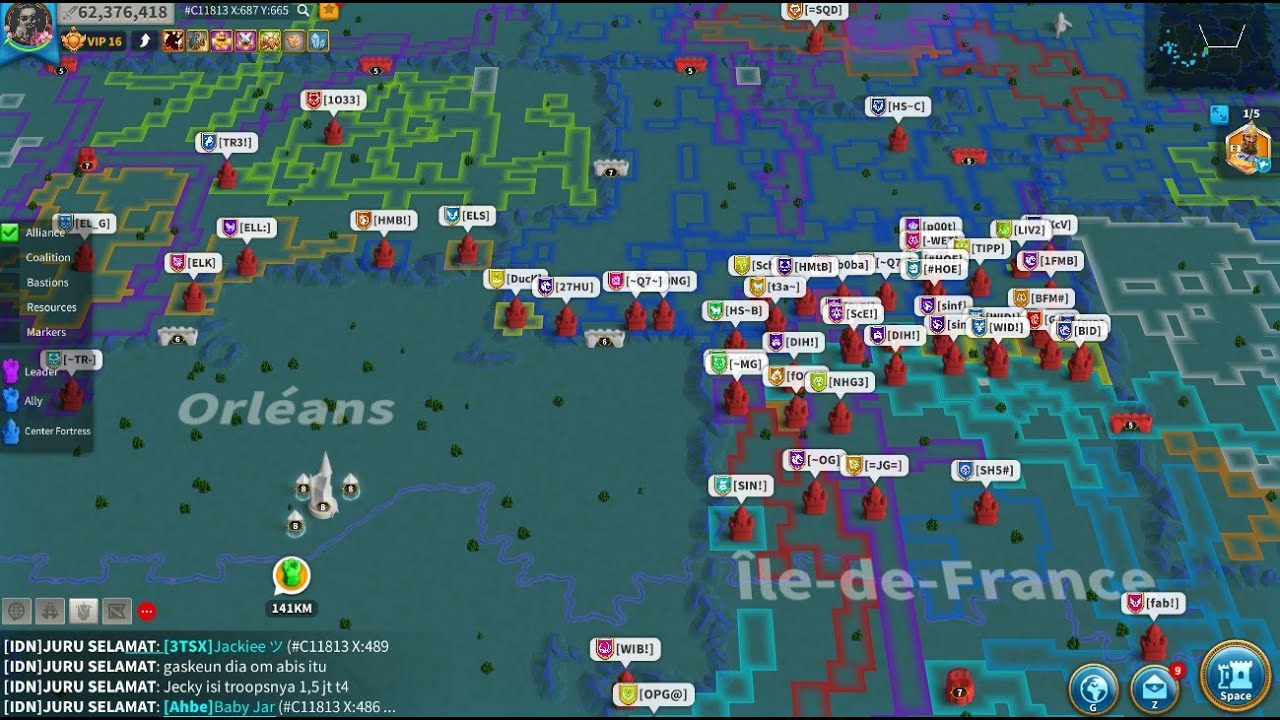Select the [=JG=] alliance marker
Screen dimensions: 1280x720
(x=874, y=465)
